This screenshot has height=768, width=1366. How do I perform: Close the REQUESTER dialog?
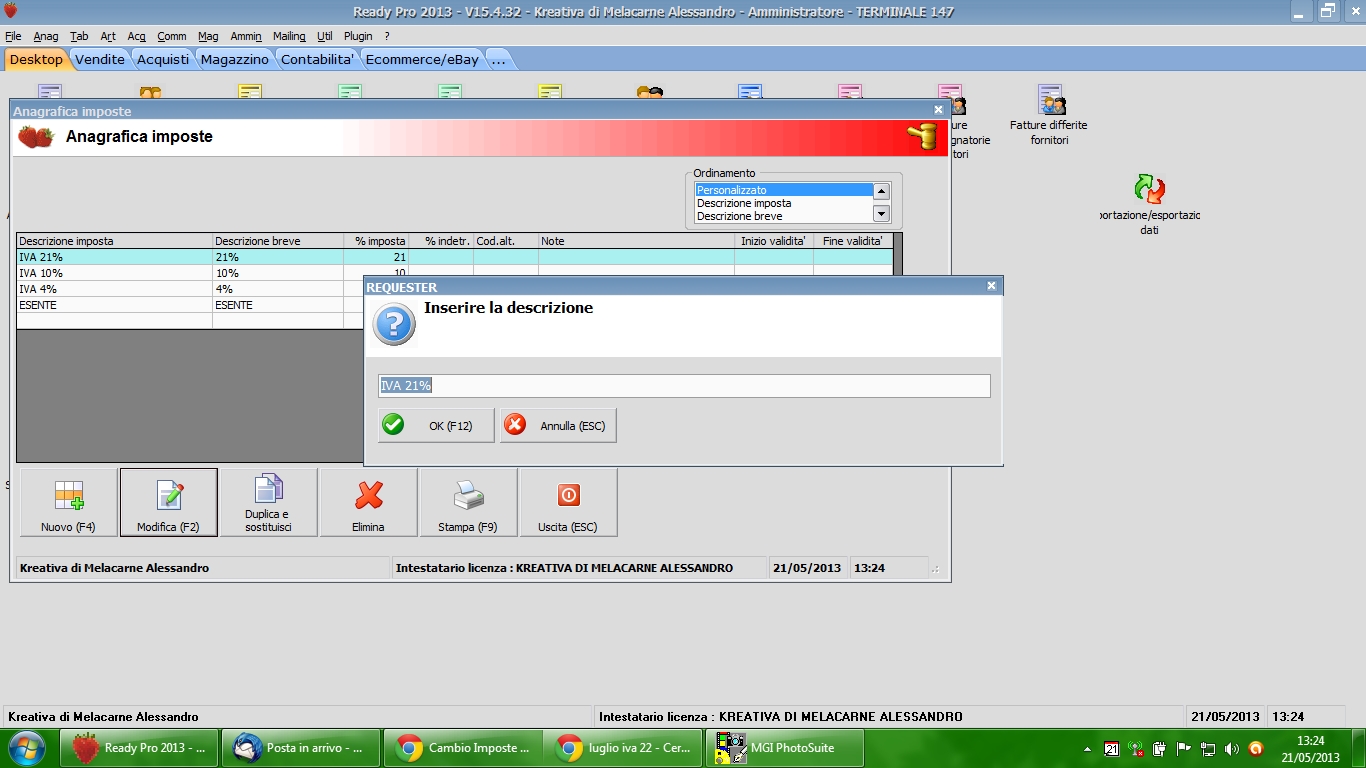coord(991,286)
